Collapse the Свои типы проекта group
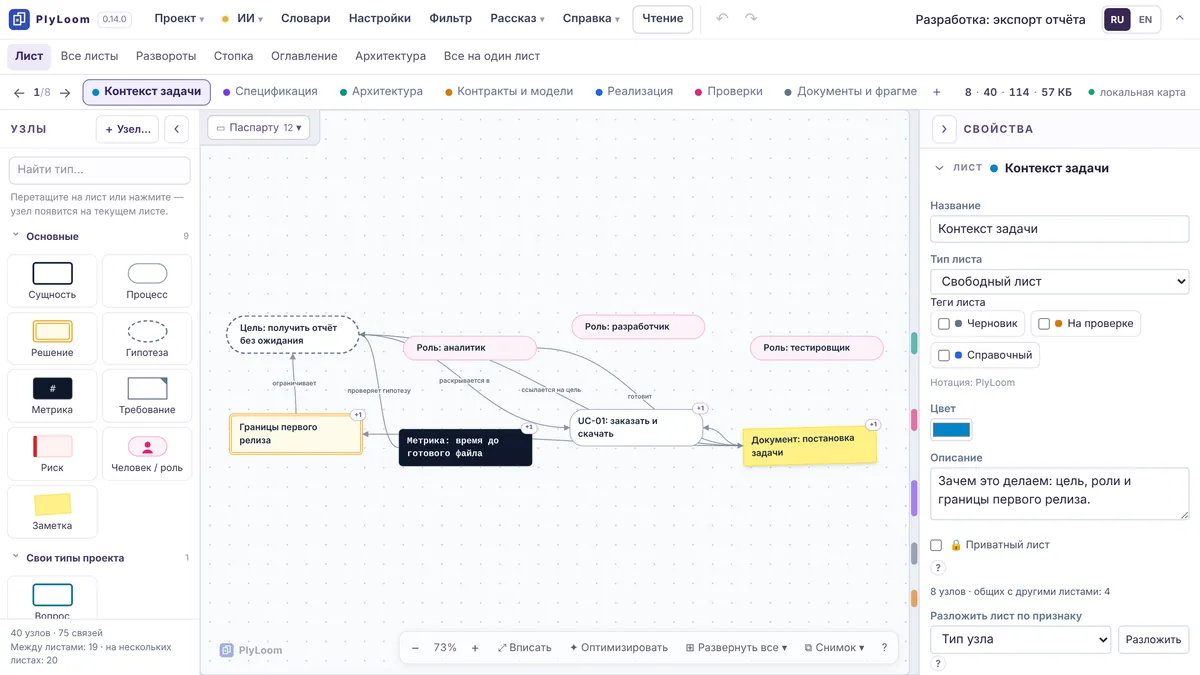Viewport: 1200px width, 675px height. (x=16, y=558)
